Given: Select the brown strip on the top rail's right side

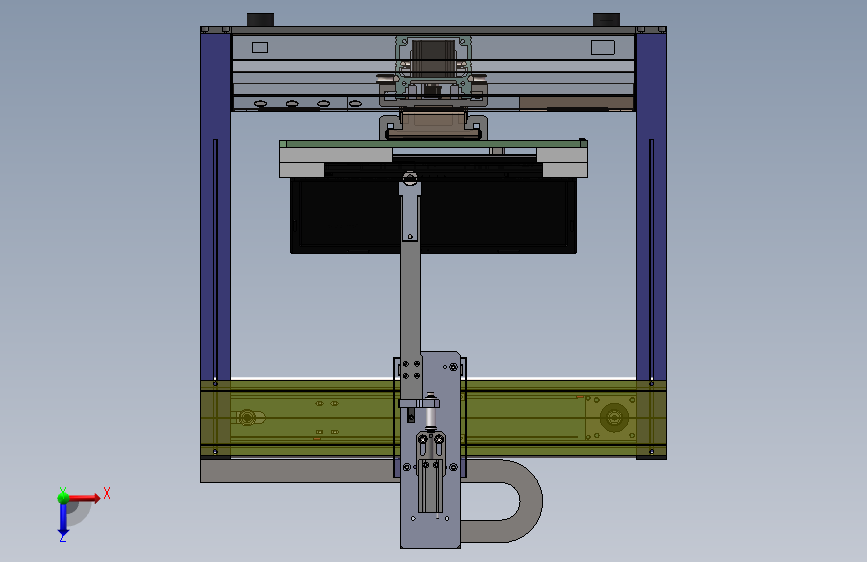Looking at the screenshot, I should click(576, 103).
